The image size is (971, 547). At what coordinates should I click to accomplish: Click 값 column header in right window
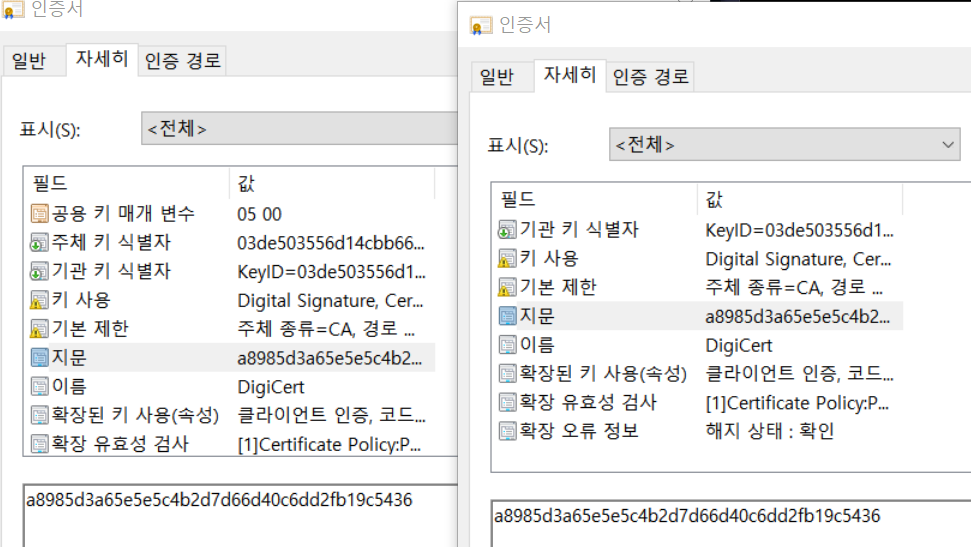pyautogui.click(x=800, y=199)
